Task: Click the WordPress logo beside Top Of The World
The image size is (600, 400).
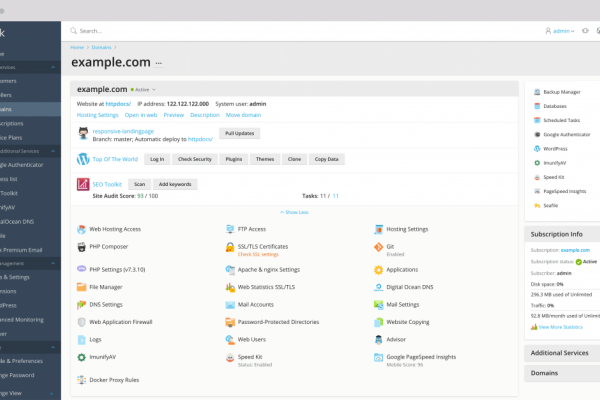Action: (x=83, y=159)
